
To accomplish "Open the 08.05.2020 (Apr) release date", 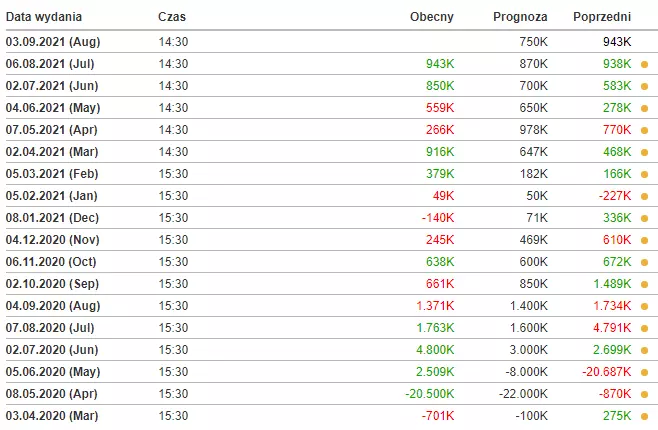I will 52,394.
